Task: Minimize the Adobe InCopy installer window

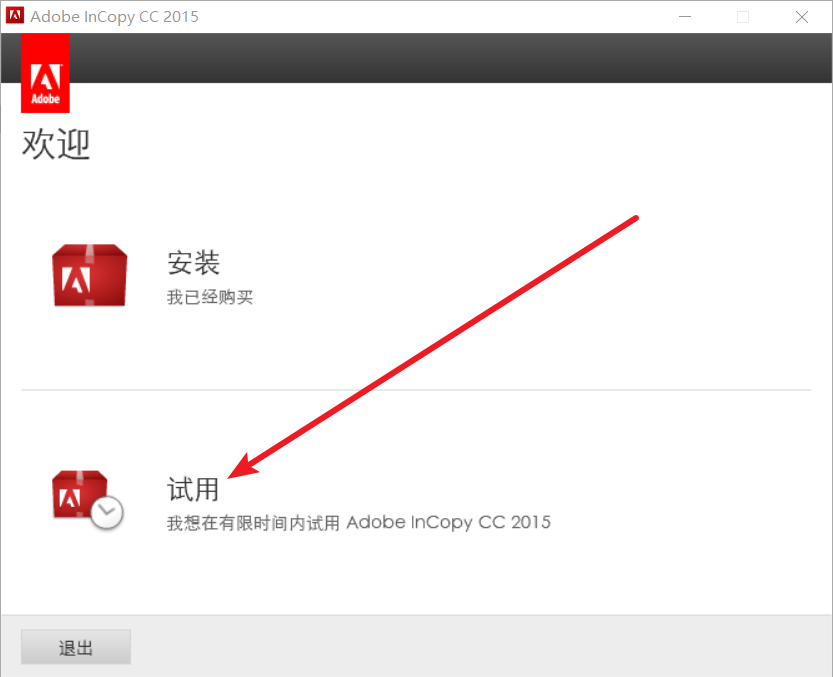Action: [x=685, y=17]
